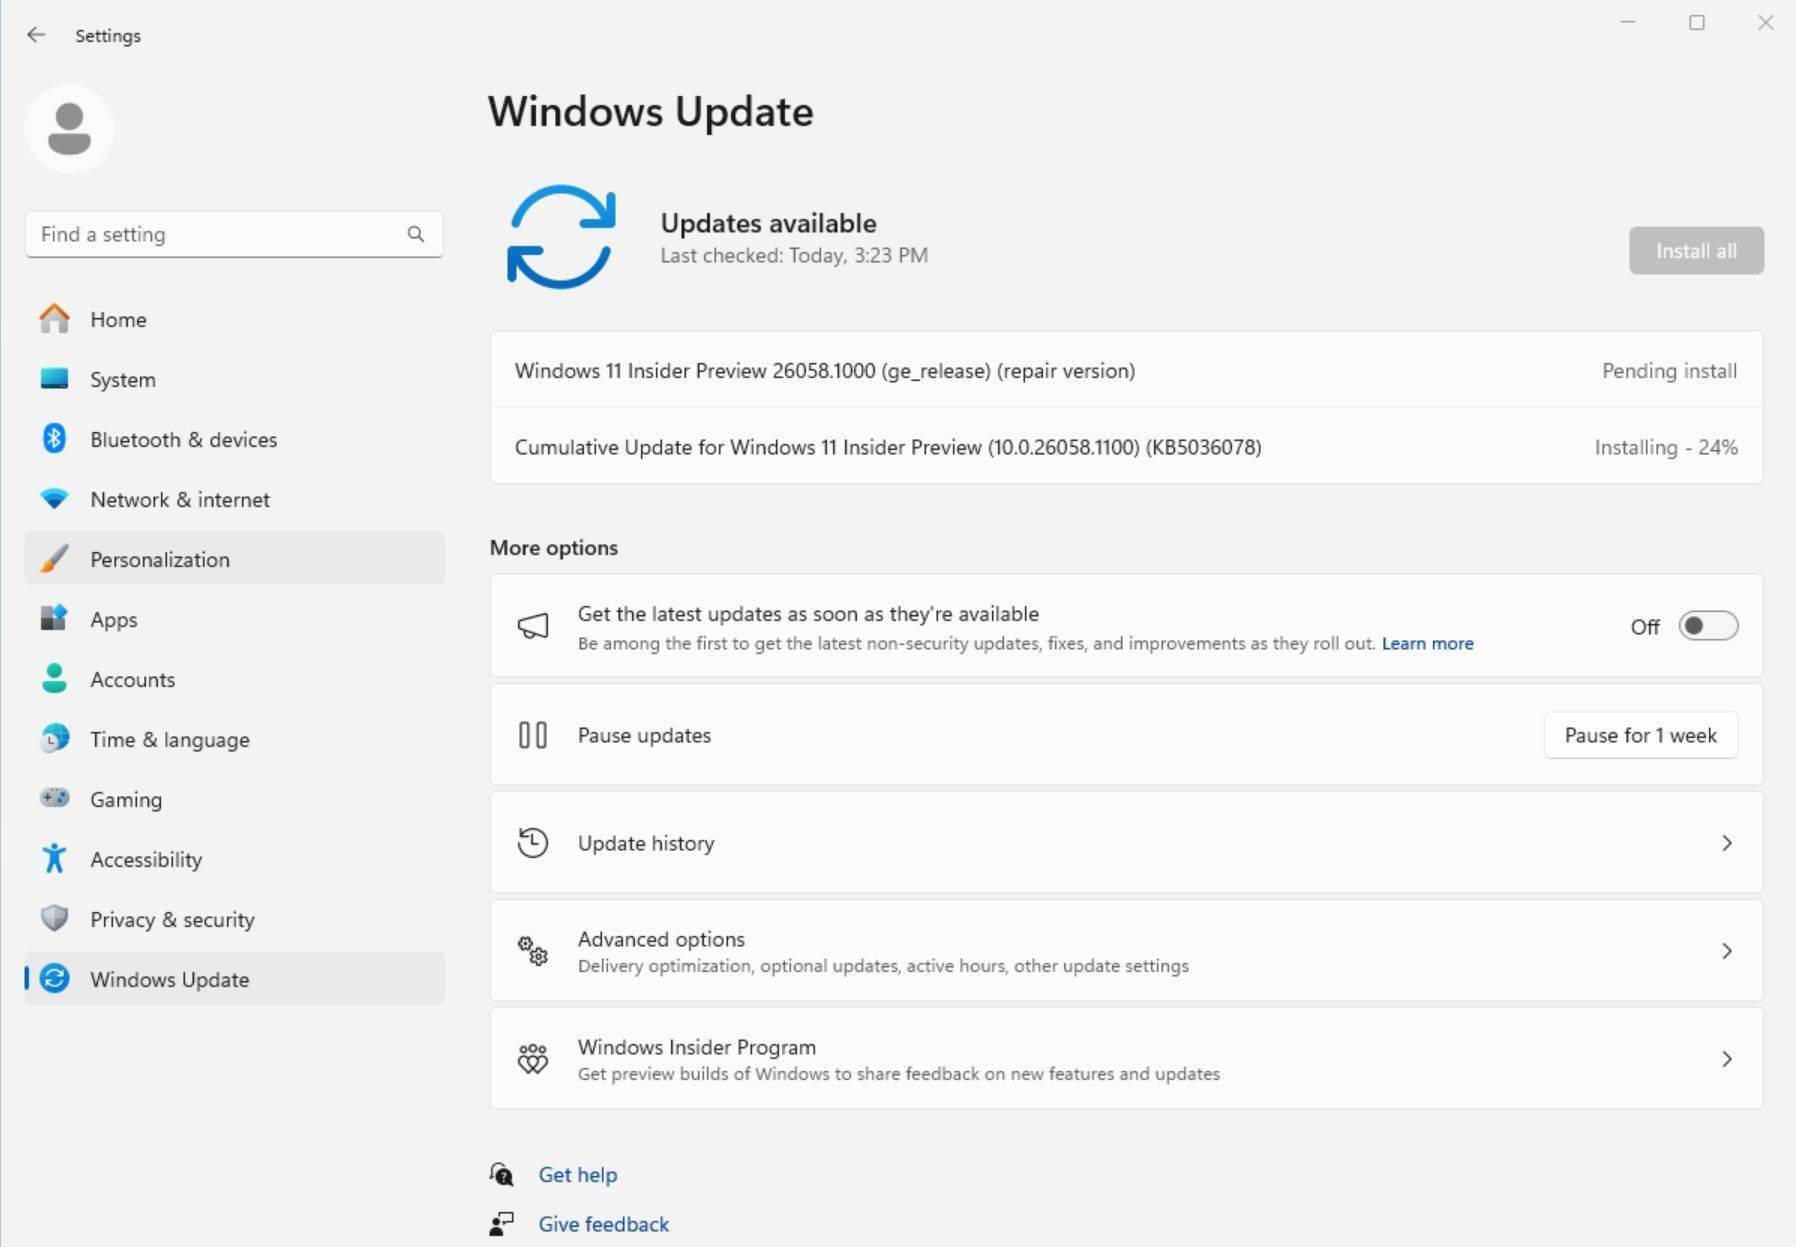This screenshot has height=1247, width=1796.
Task: Click the Install all button
Action: click(x=1696, y=250)
